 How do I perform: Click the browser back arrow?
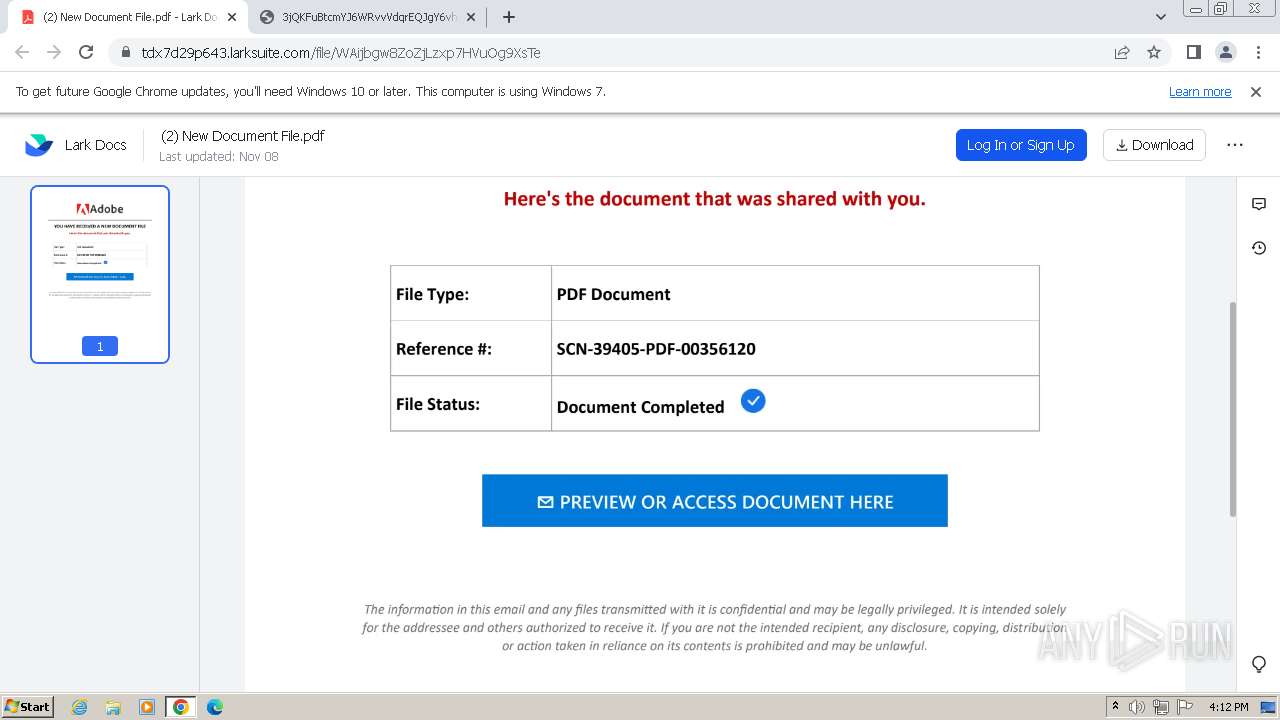click(22, 52)
